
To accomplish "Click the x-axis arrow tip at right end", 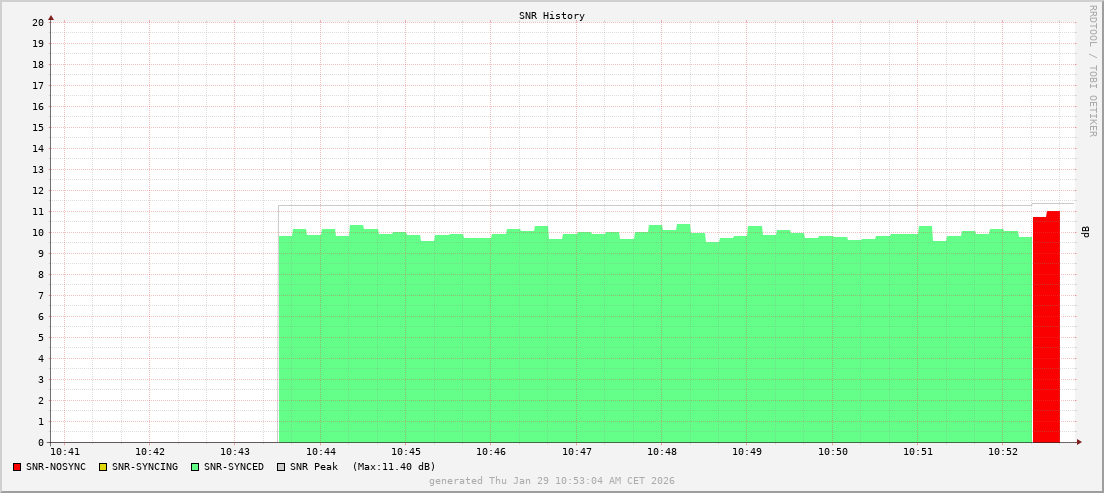I will [x=1079, y=442].
